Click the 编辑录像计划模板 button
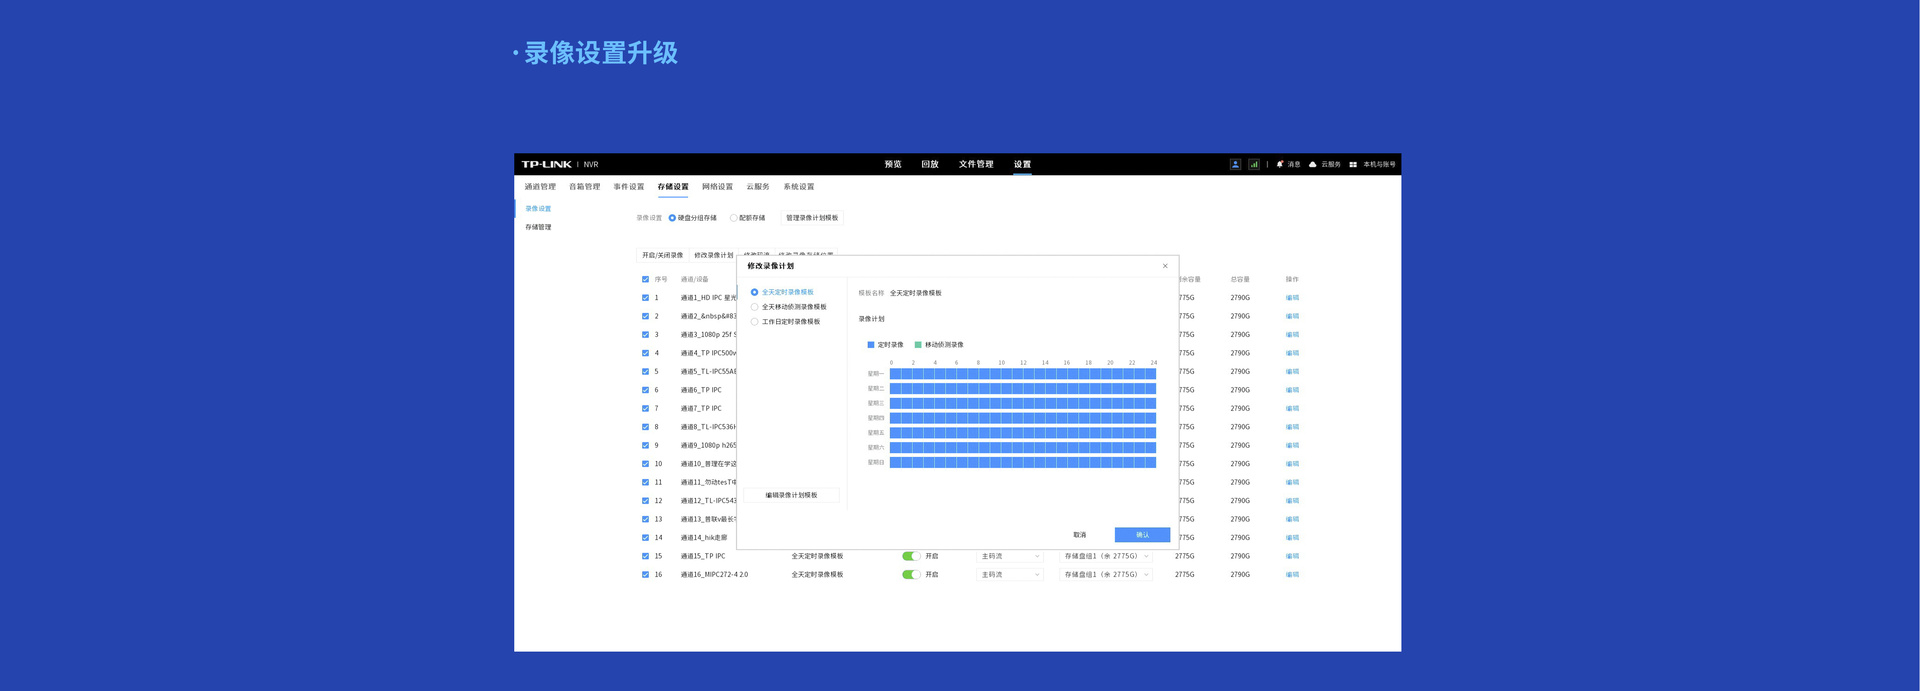The image size is (1920, 691). point(791,495)
